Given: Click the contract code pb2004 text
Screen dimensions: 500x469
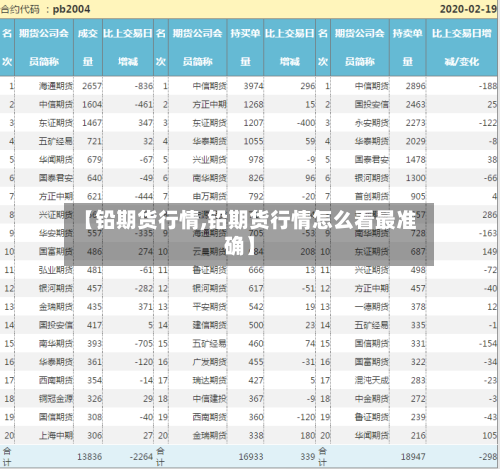Looking at the screenshot, I should 71,9.
